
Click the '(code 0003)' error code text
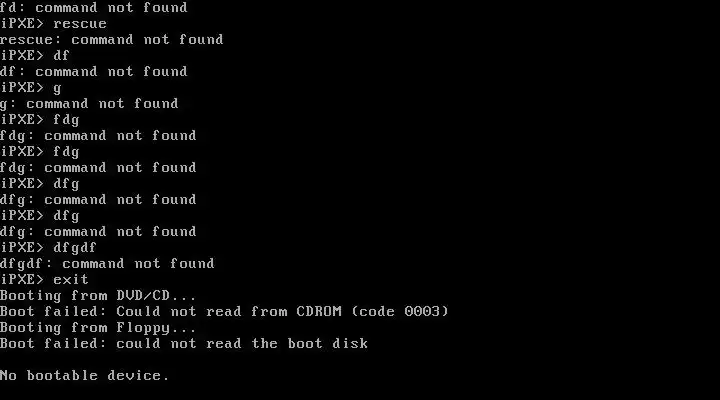400,311
